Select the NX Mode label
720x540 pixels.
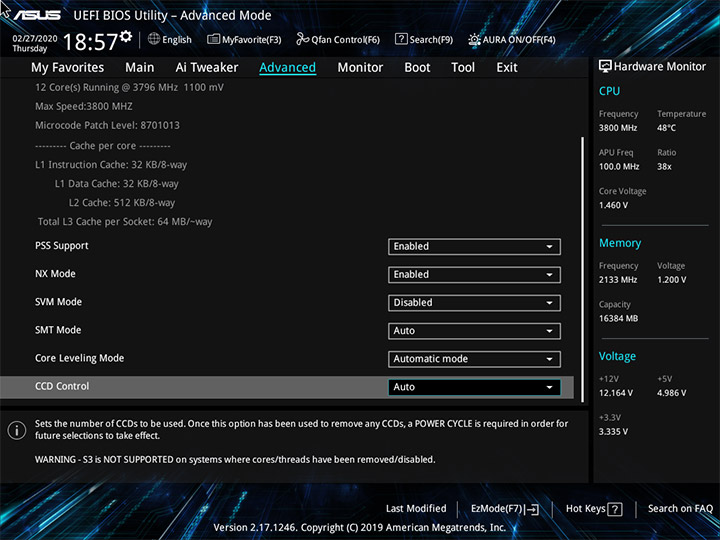coord(55,274)
